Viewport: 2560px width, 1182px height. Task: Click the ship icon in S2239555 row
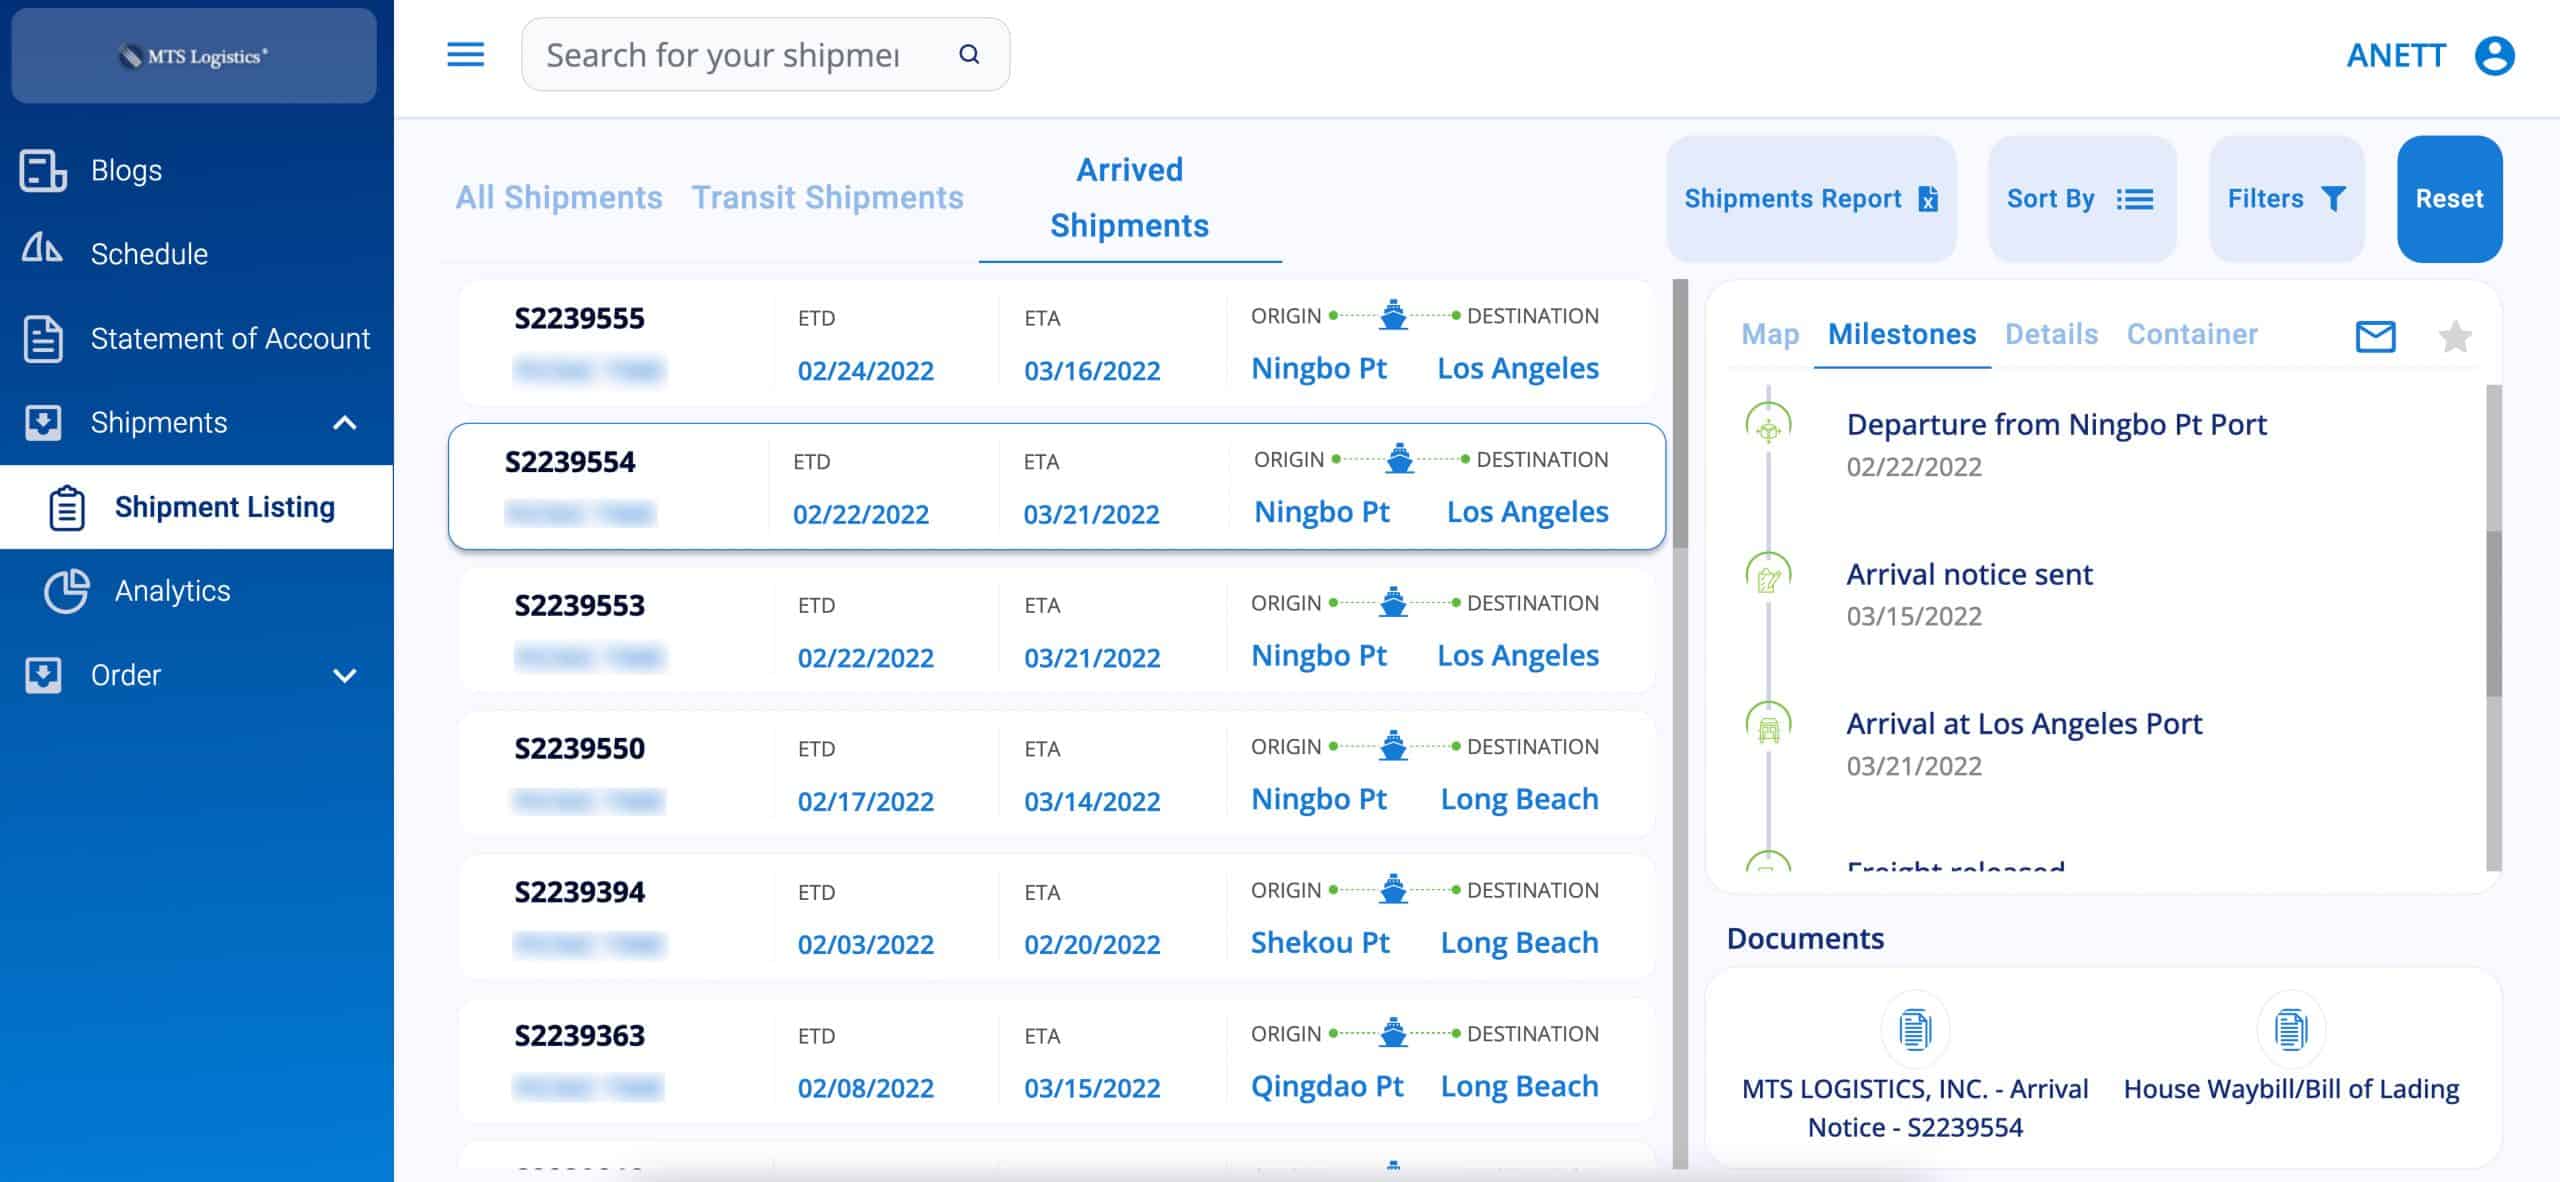click(1393, 315)
